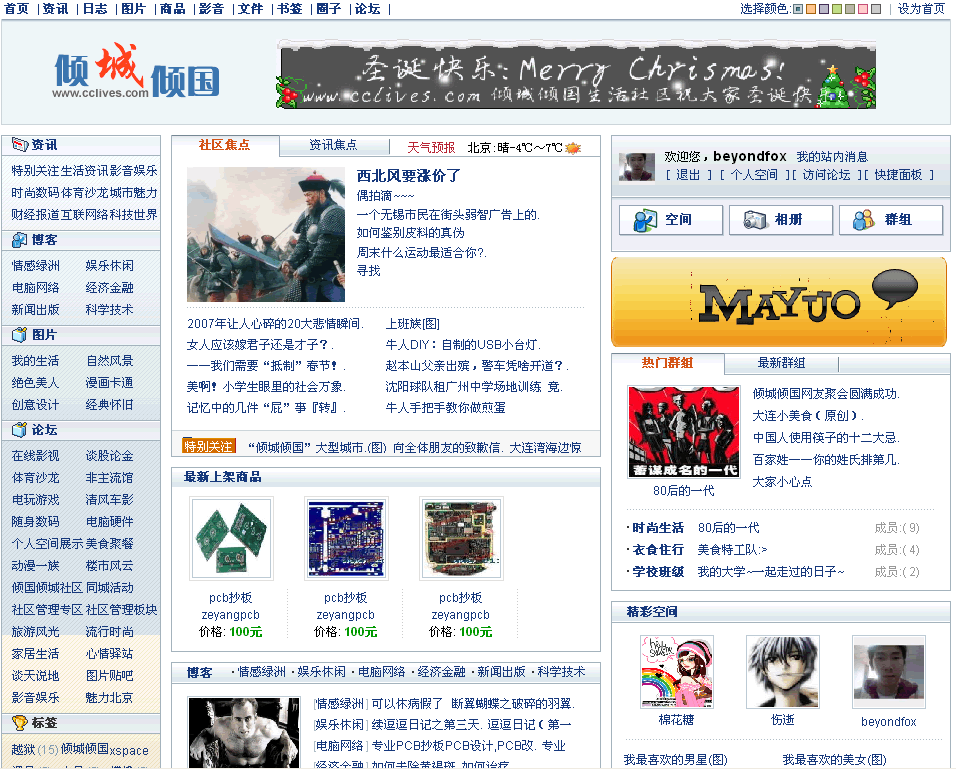Open the 个人空间 link
This screenshot has width=956, height=770.
[754, 175]
